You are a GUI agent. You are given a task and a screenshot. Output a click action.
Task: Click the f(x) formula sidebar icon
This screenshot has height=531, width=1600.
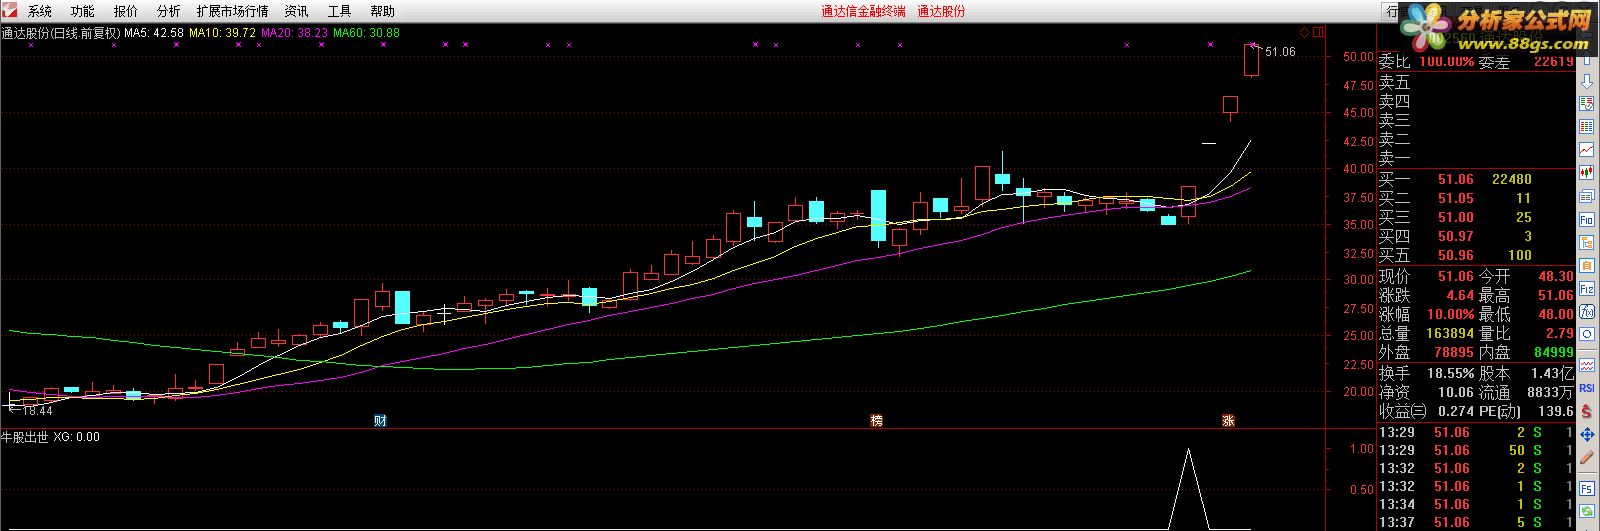pos(1587,311)
